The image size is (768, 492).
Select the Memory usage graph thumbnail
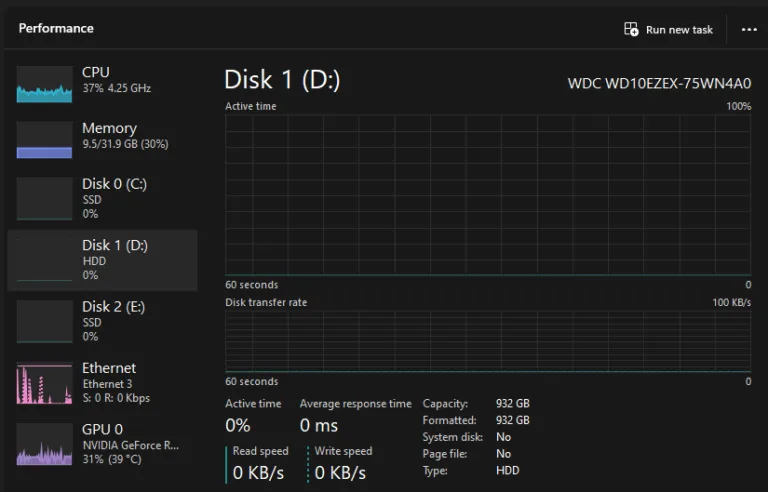pos(44,140)
